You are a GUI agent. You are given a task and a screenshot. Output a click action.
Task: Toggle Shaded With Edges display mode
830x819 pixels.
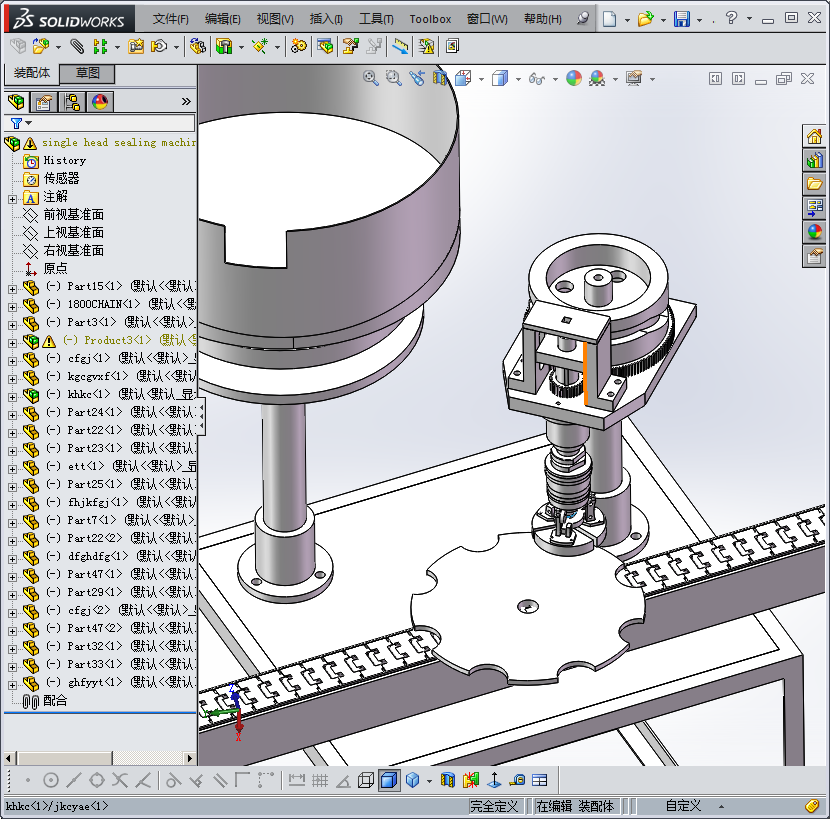(x=389, y=780)
